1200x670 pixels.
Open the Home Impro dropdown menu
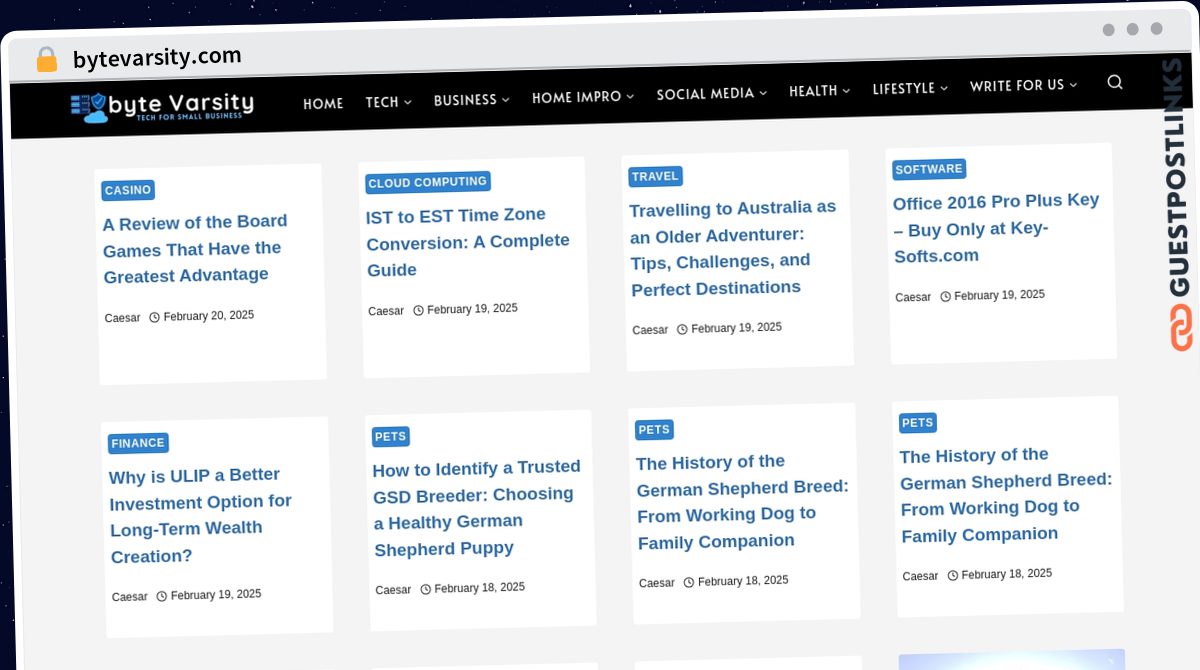click(x=583, y=97)
